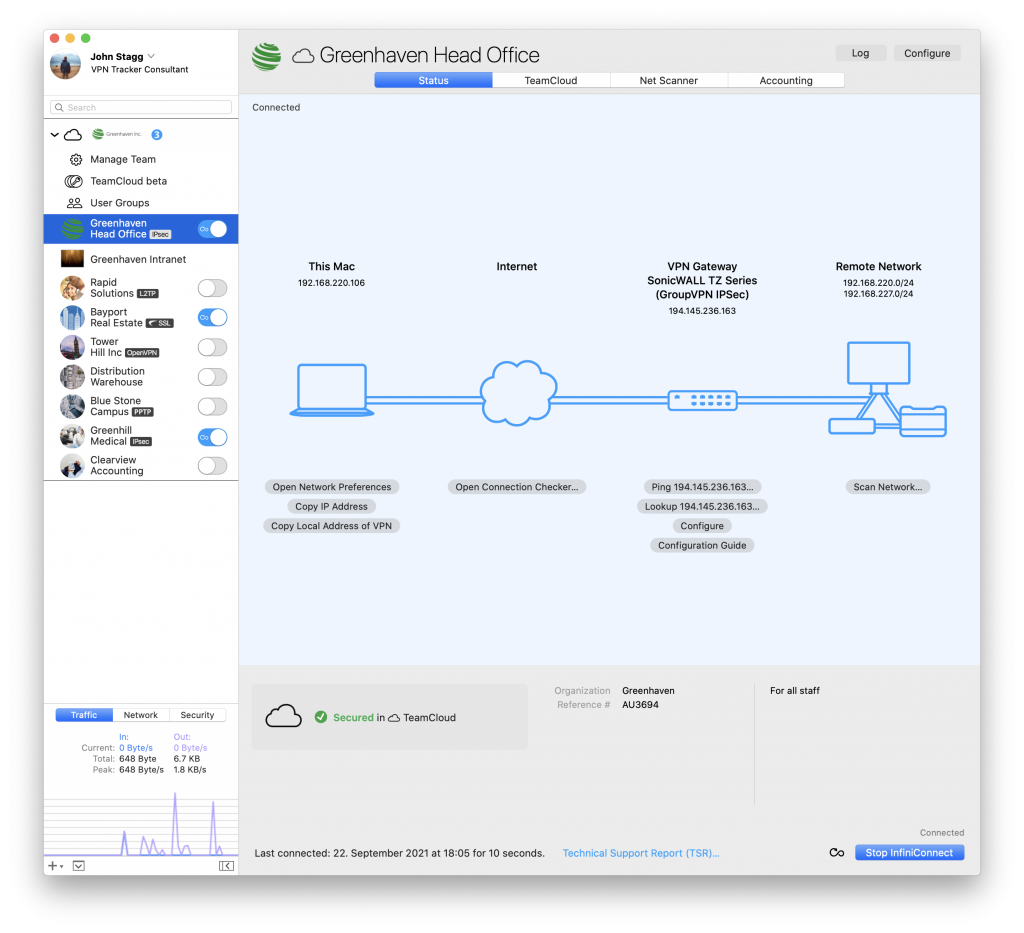Click the Manage Team gear icon
The image size is (1024, 933).
(76, 159)
